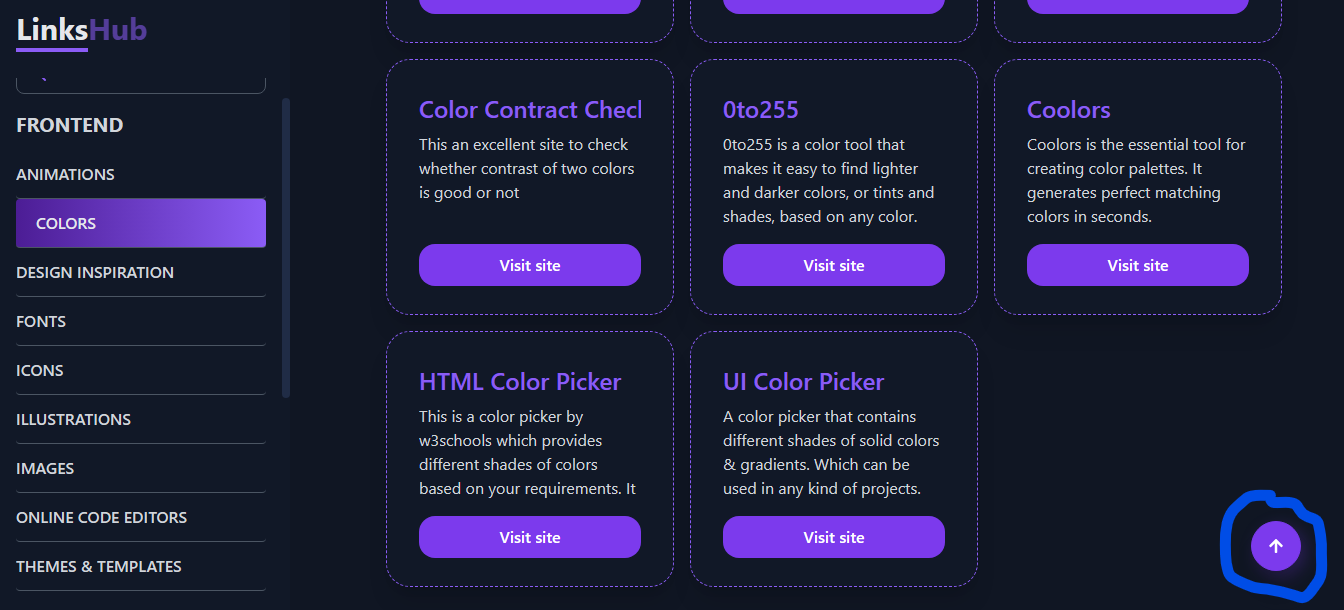
Task: Visit the HTML Color Picker site
Action: tap(529, 537)
